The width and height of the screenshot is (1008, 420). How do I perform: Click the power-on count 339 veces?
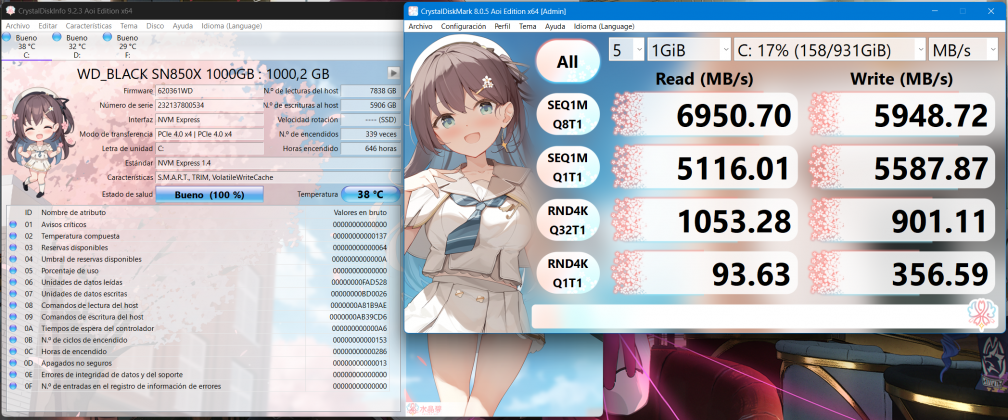(370, 134)
